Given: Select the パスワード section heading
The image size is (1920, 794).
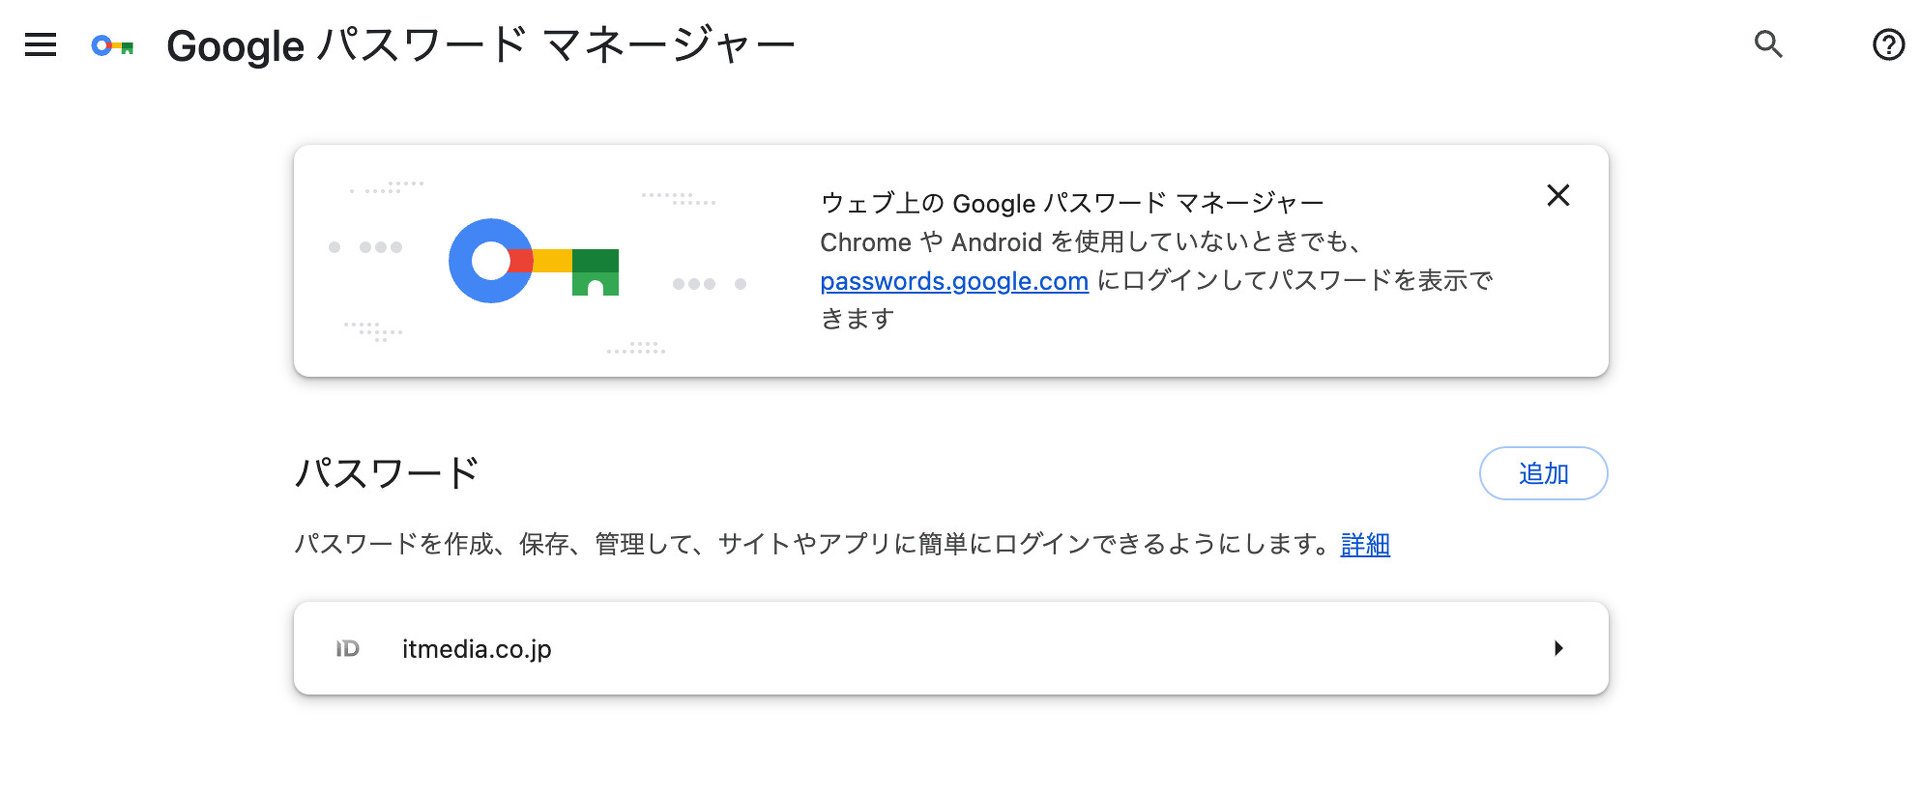Looking at the screenshot, I should [x=387, y=473].
